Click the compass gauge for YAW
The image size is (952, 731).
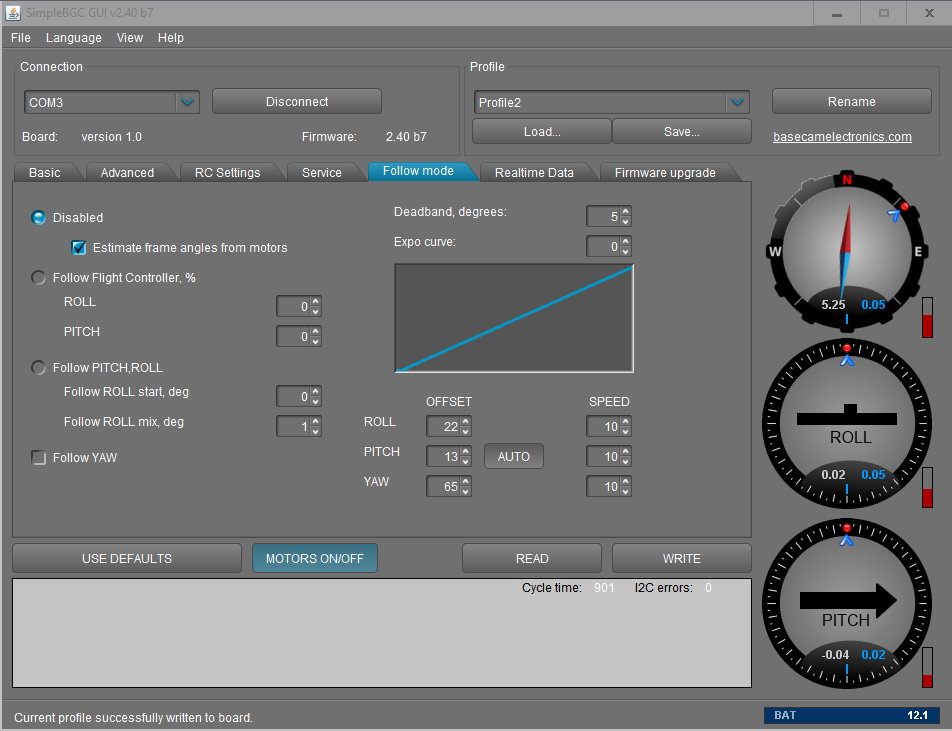coord(846,252)
